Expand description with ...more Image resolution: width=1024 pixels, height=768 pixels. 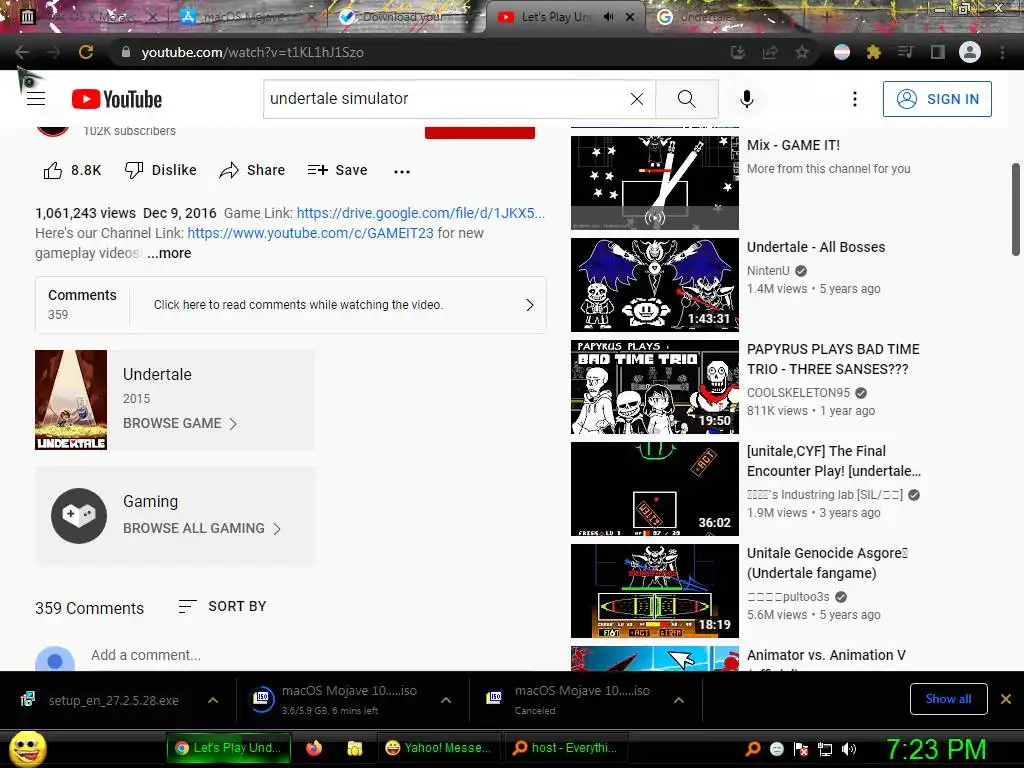pyautogui.click(x=169, y=253)
